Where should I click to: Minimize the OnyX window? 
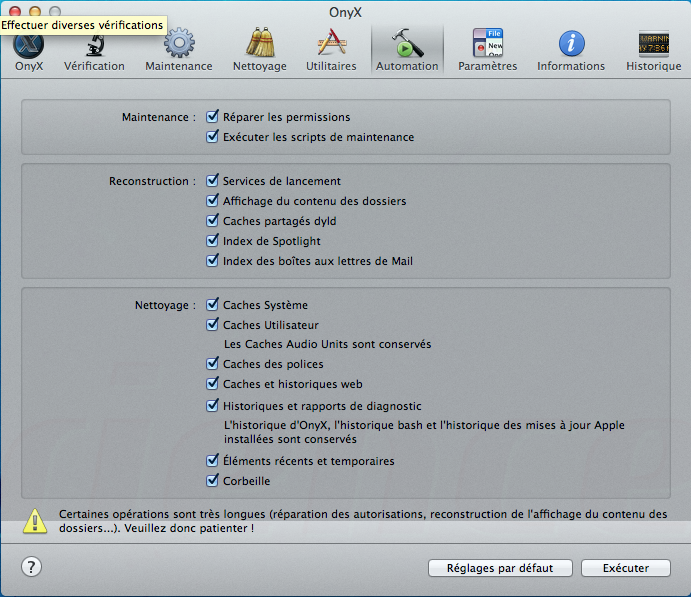[35, 11]
